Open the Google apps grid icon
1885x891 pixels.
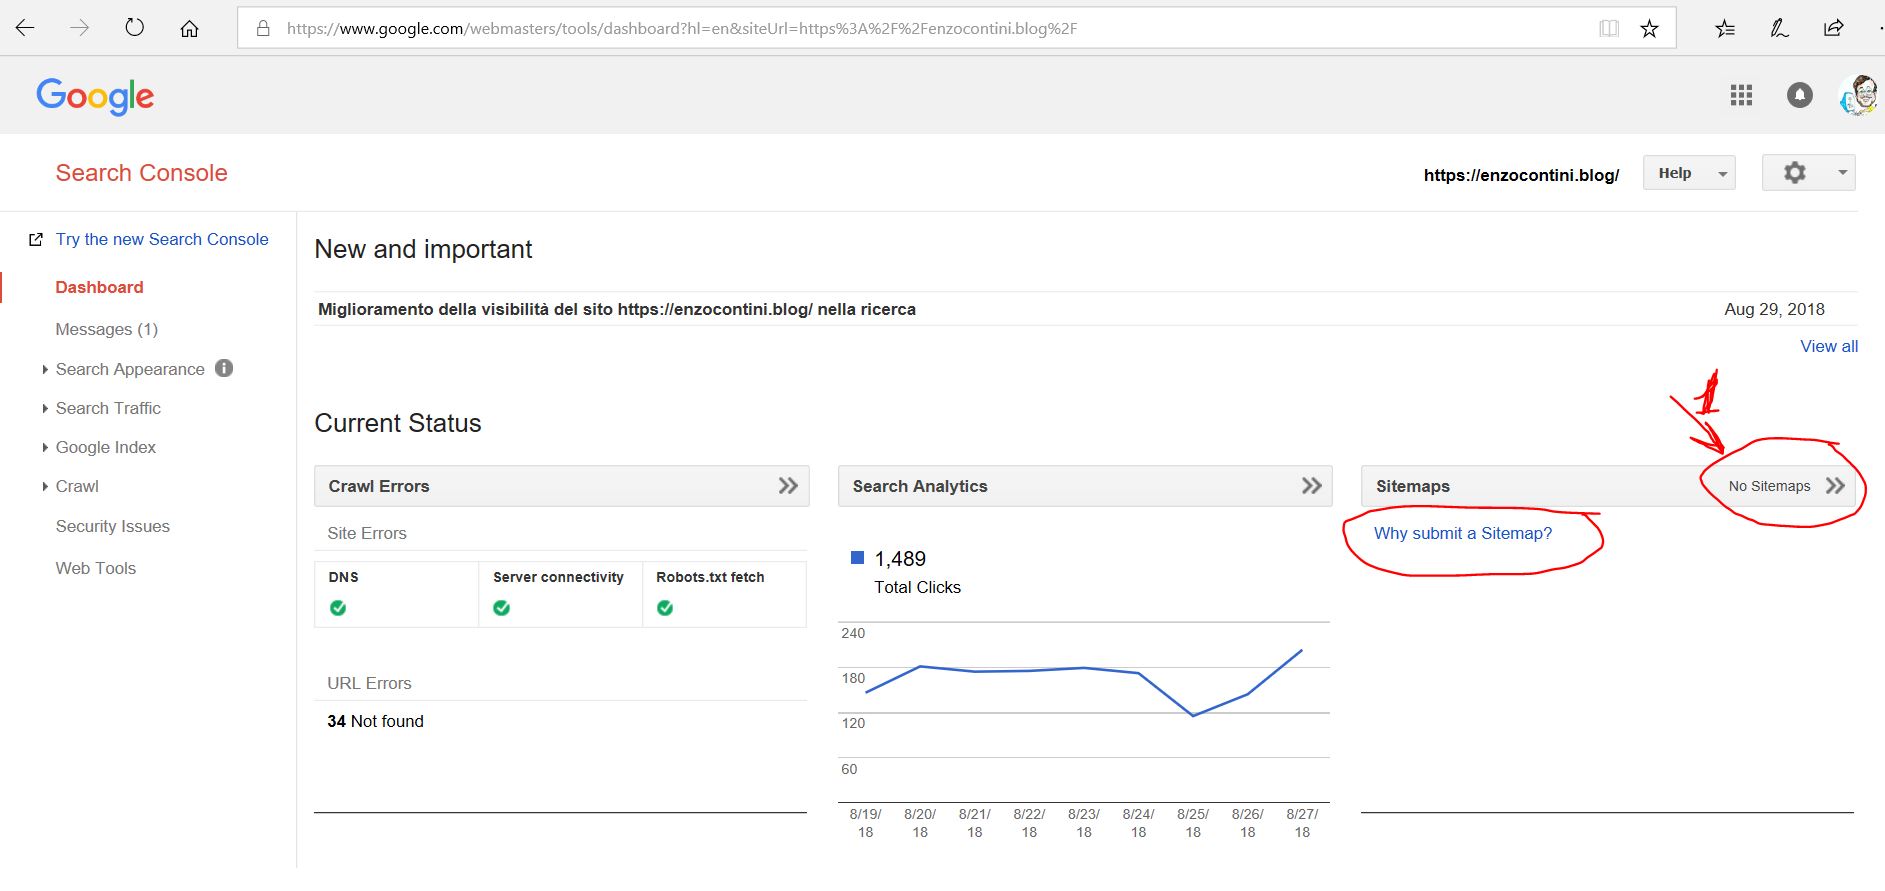point(1741,95)
